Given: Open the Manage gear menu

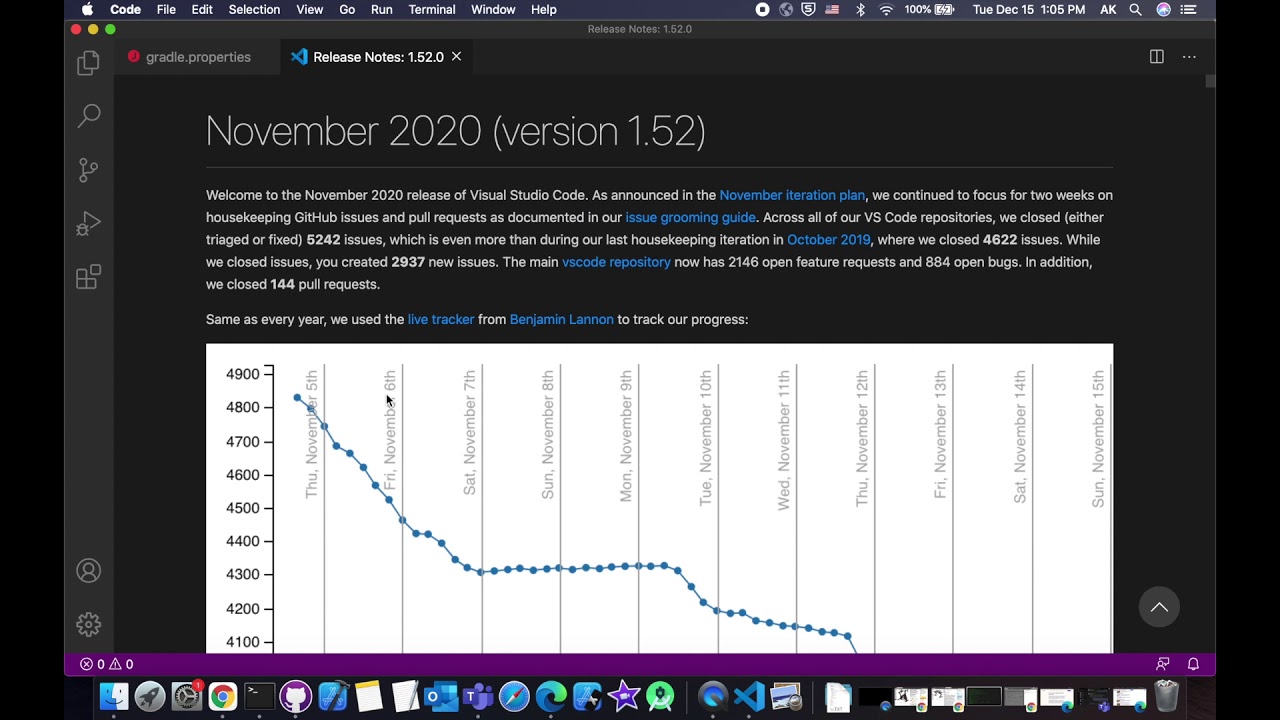Looking at the screenshot, I should pos(88,624).
